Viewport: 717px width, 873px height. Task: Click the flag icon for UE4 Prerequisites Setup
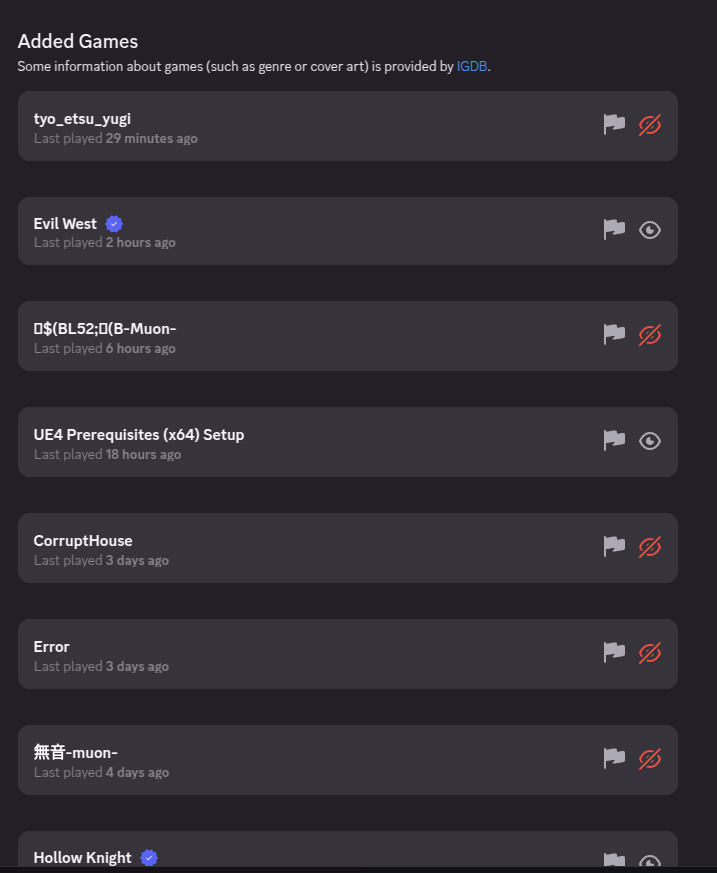point(614,441)
